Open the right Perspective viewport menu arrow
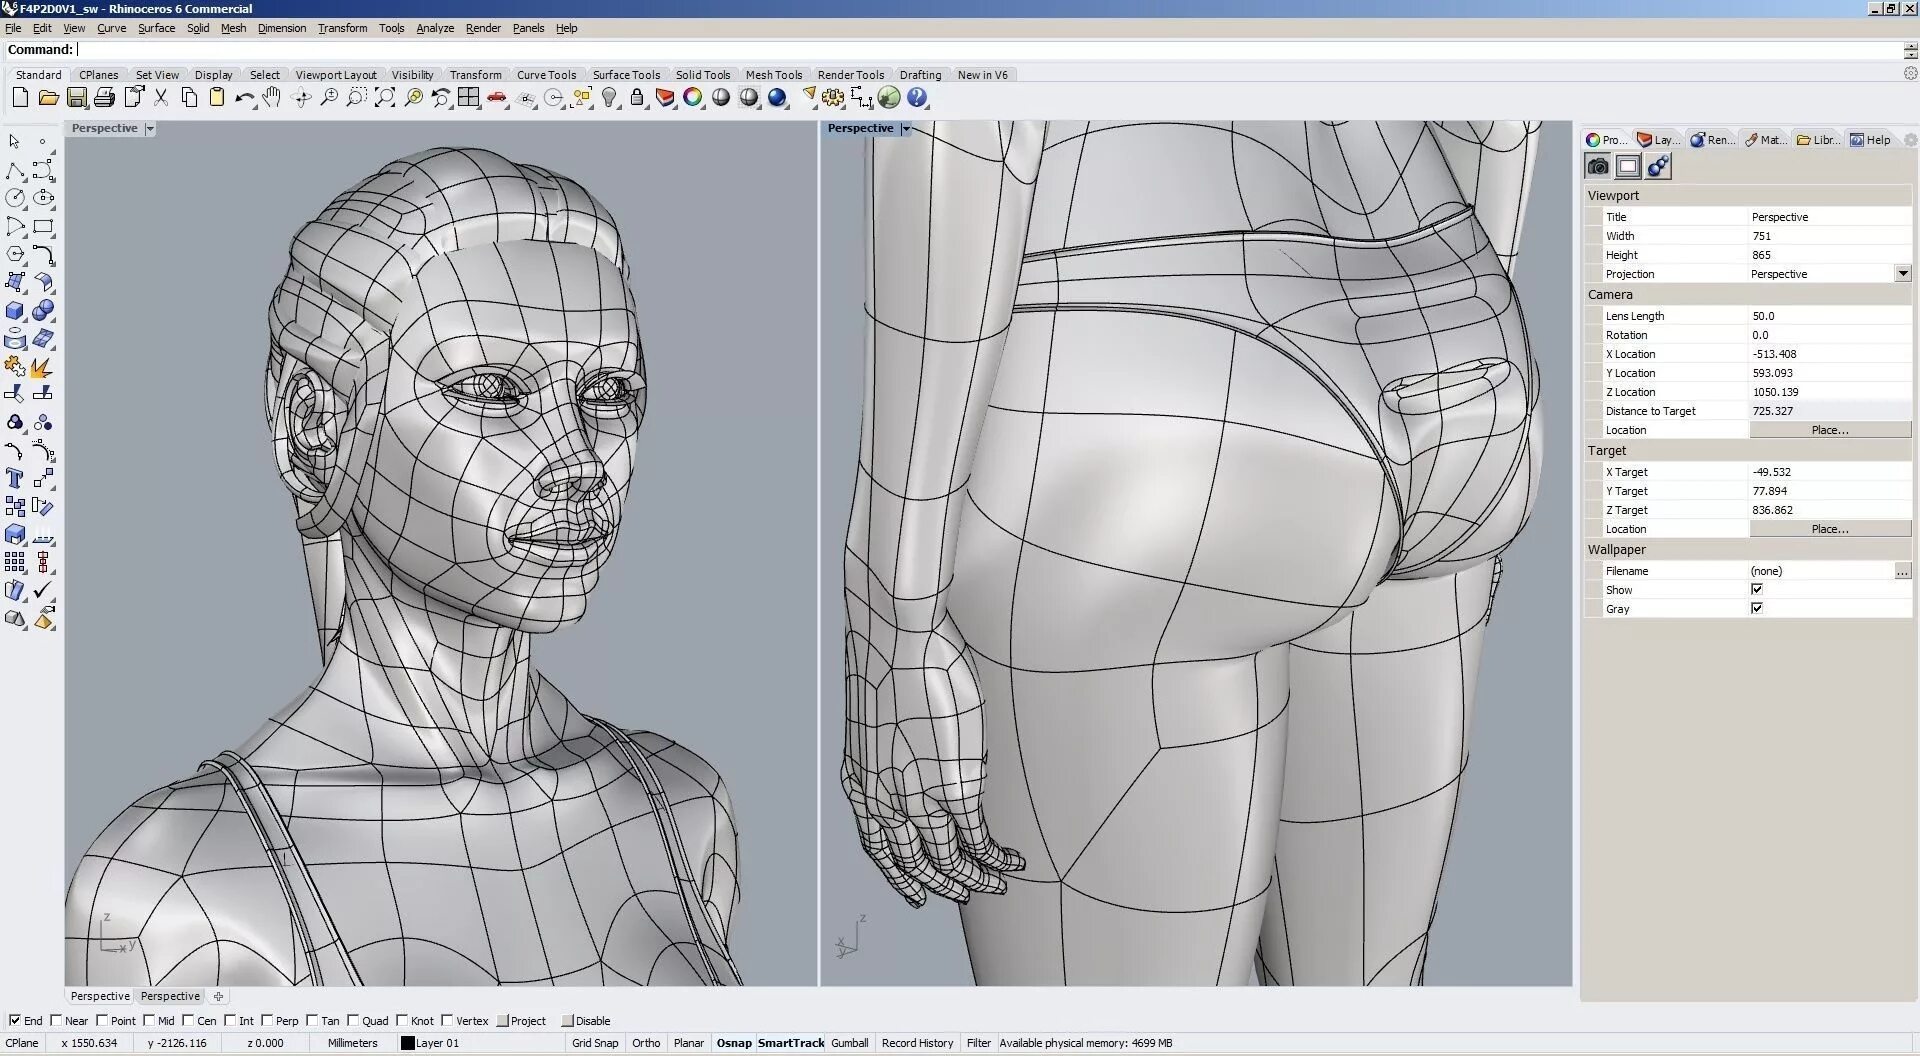This screenshot has width=1920, height=1056. click(x=906, y=129)
